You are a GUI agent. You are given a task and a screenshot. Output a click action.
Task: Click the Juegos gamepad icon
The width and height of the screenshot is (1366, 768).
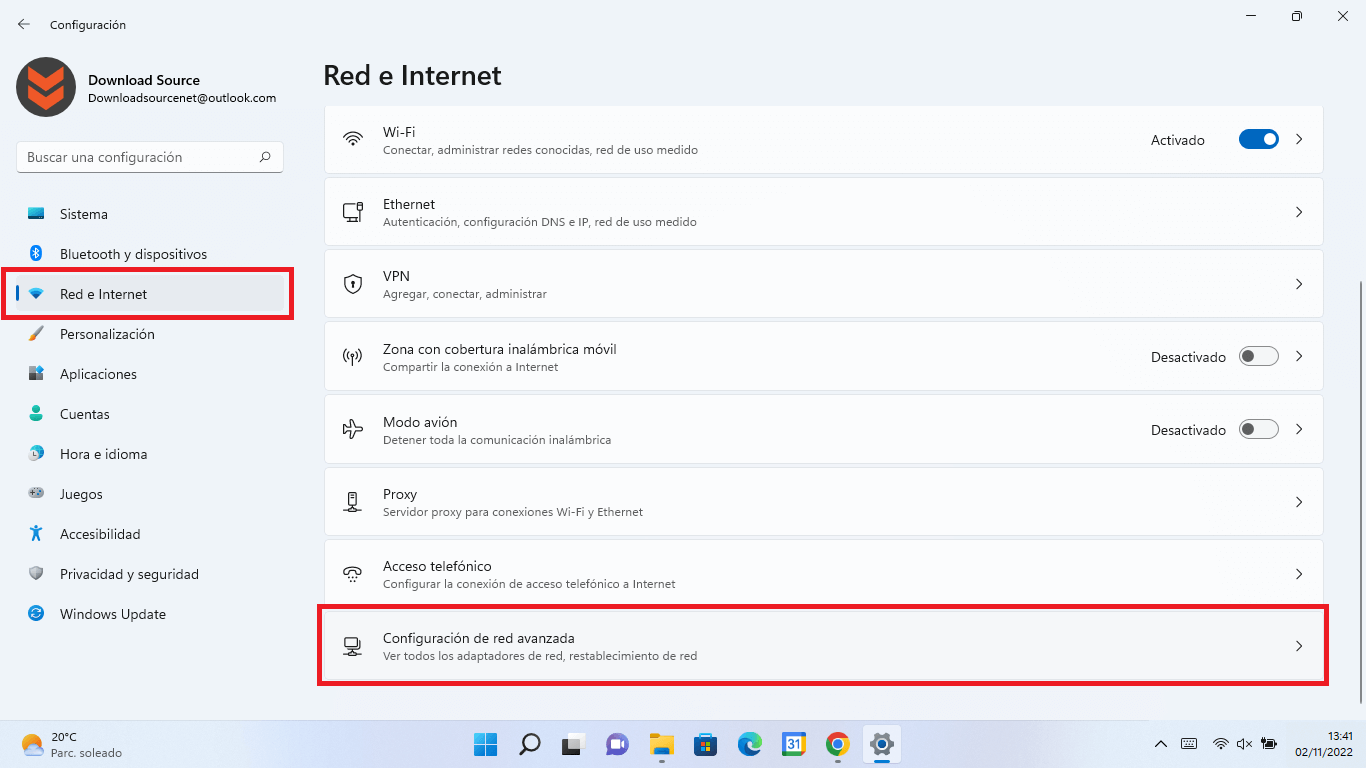click(36, 494)
